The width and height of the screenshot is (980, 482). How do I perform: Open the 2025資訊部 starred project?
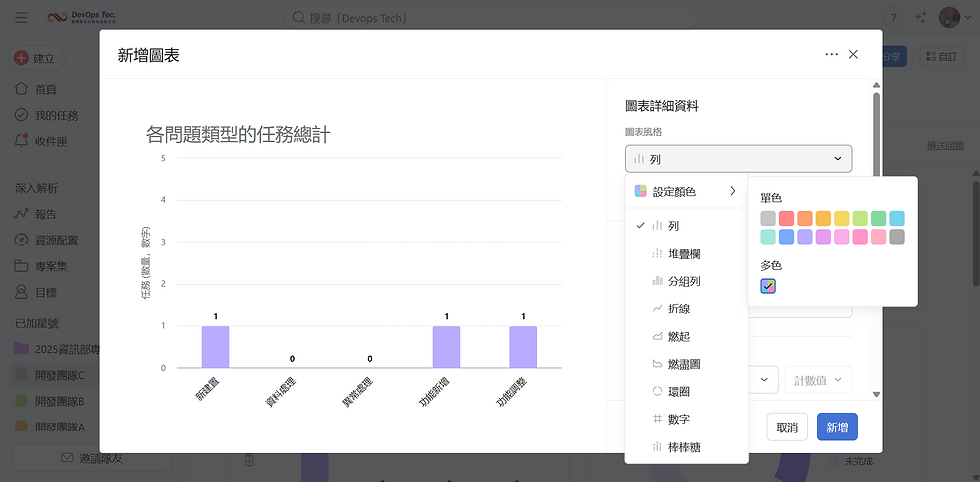56,349
